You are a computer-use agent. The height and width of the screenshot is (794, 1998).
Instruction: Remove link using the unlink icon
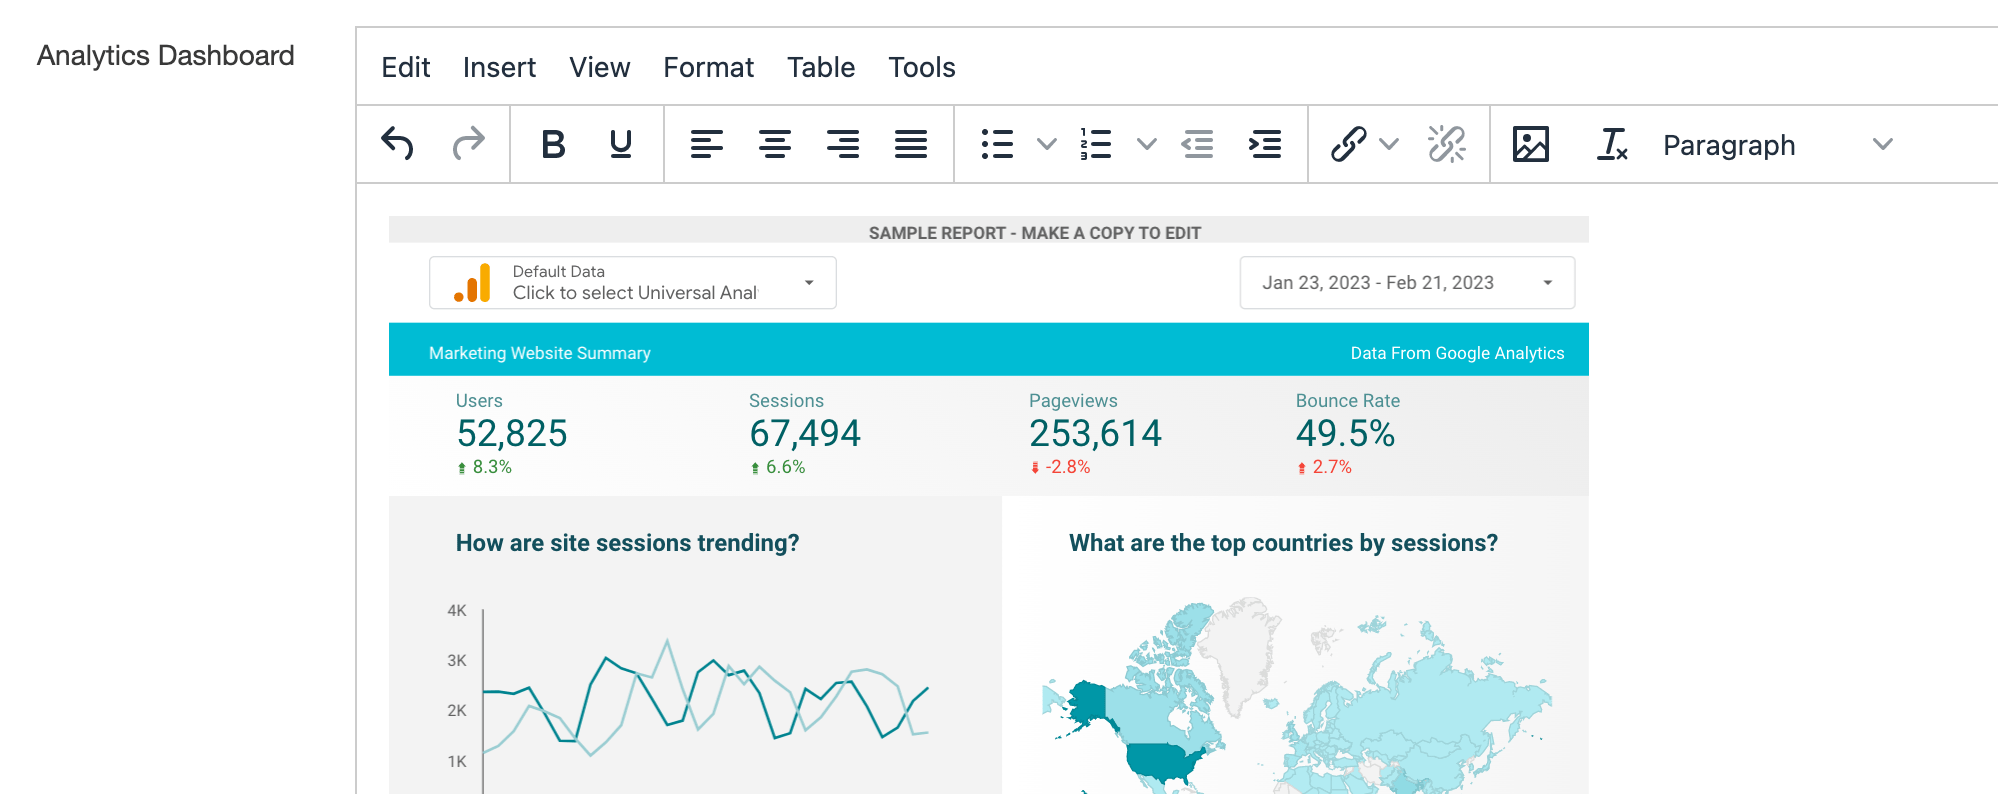[x=1447, y=144]
